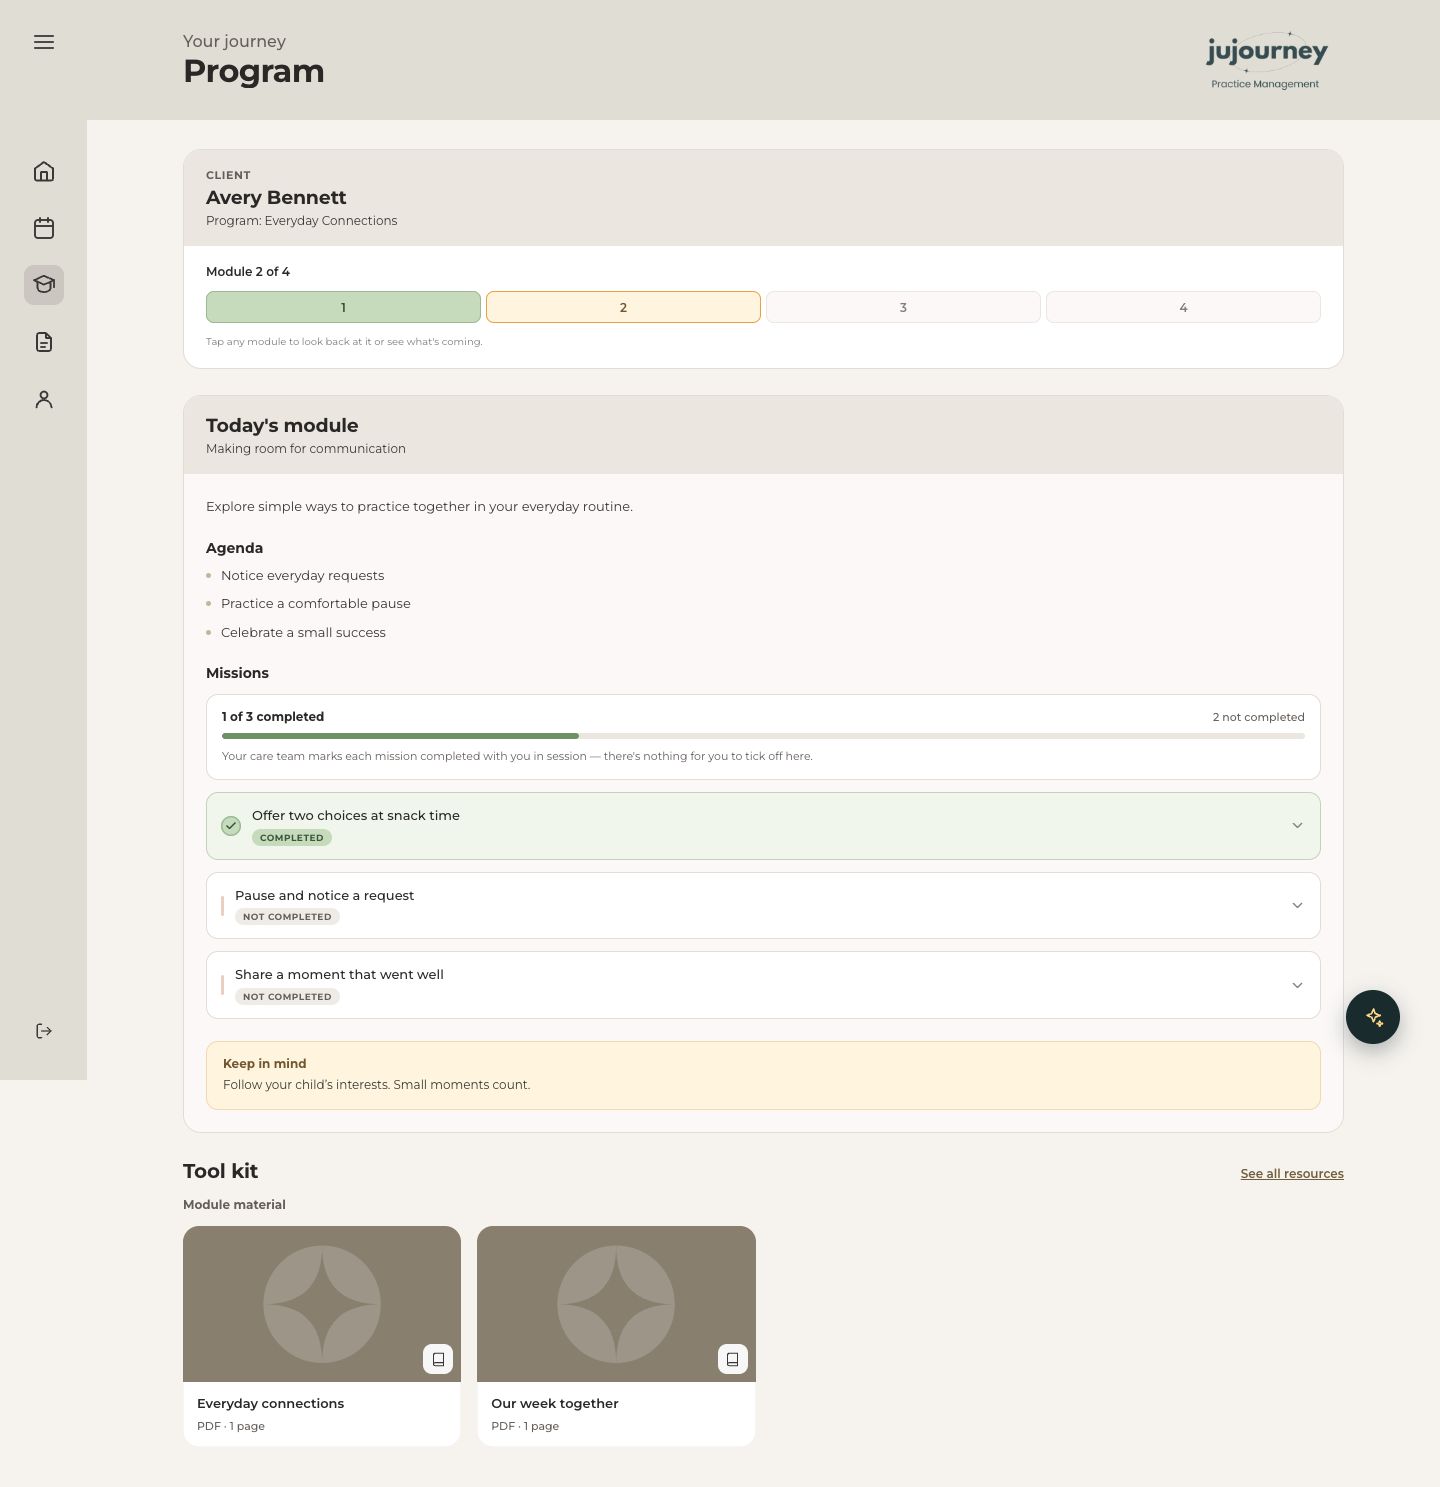The height and width of the screenshot is (1487, 1440).
Task: Click the 'See all resources' link
Action: coord(1292,1174)
